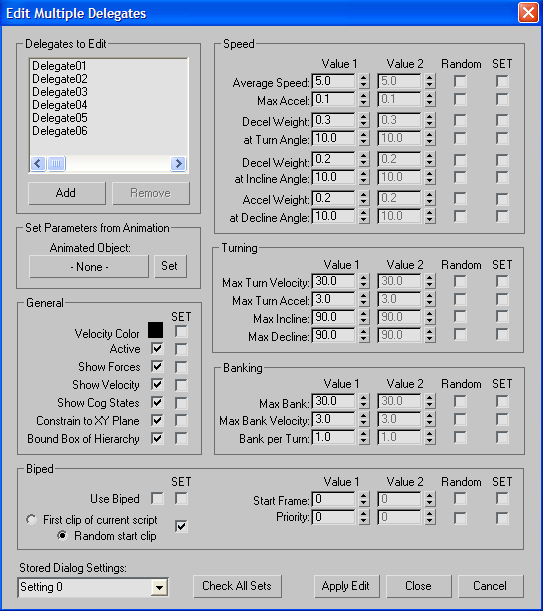This screenshot has width=543, height=611.
Task: Click the Check All Sets button
Action: pyautogui.click(x=237, y=586)
